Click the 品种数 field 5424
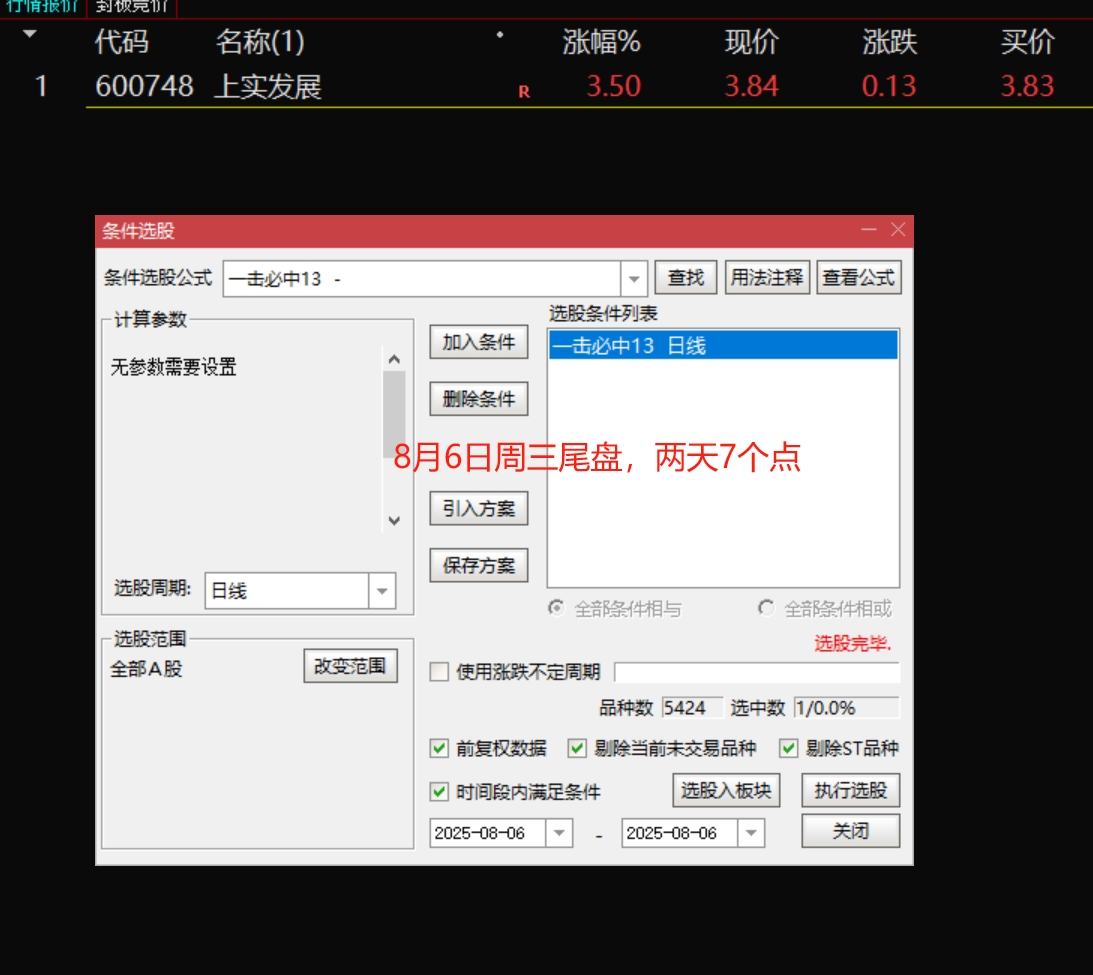The image size is (1093, 975). click(692, 708)
